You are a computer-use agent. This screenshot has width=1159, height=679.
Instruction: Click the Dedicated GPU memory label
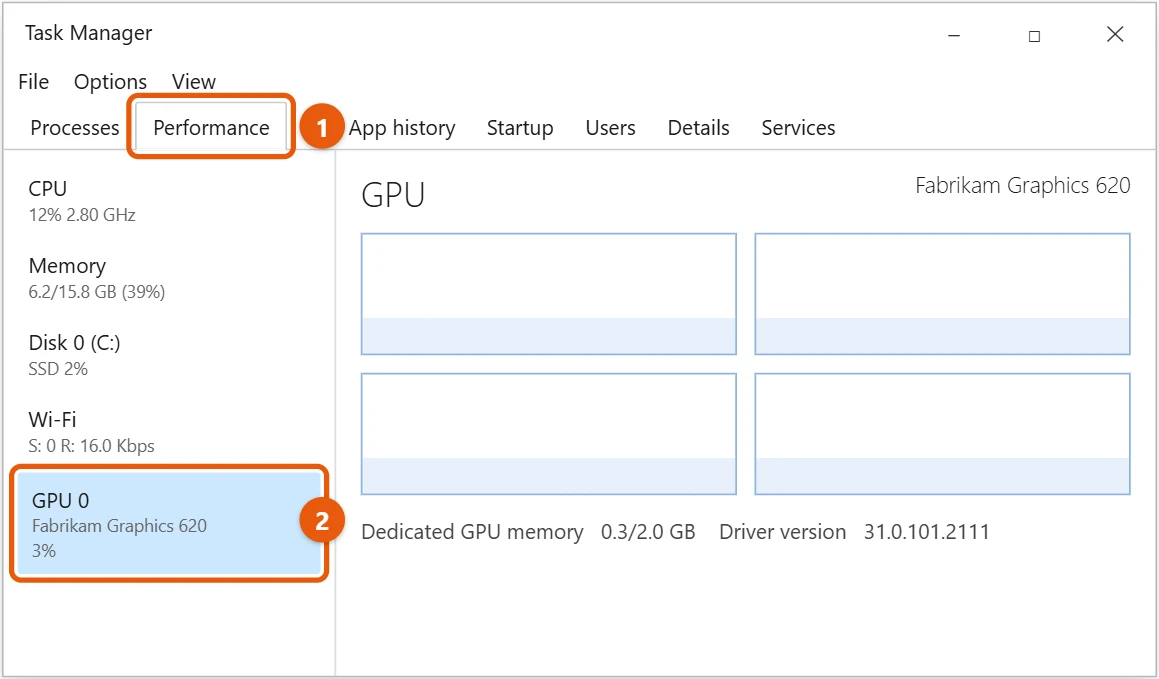[x=472, y=532]
